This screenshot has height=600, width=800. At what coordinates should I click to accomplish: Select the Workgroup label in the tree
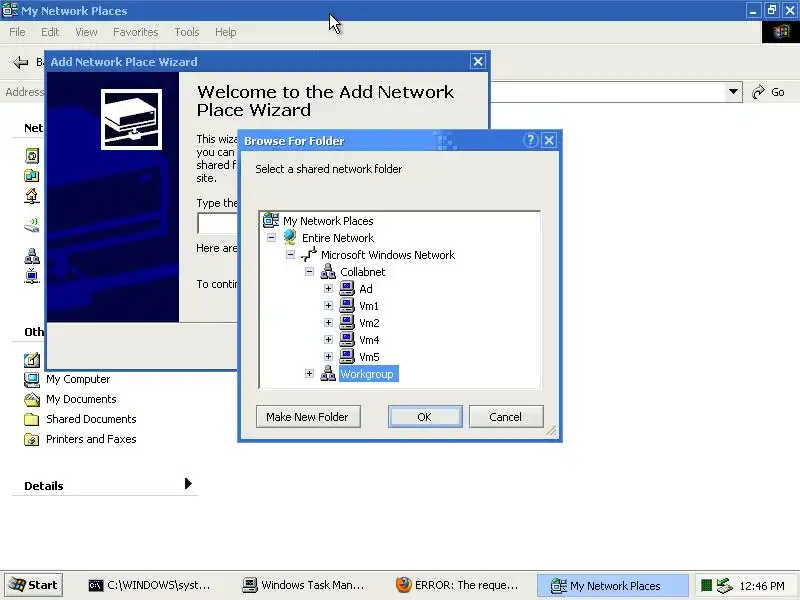coord(368,373)
